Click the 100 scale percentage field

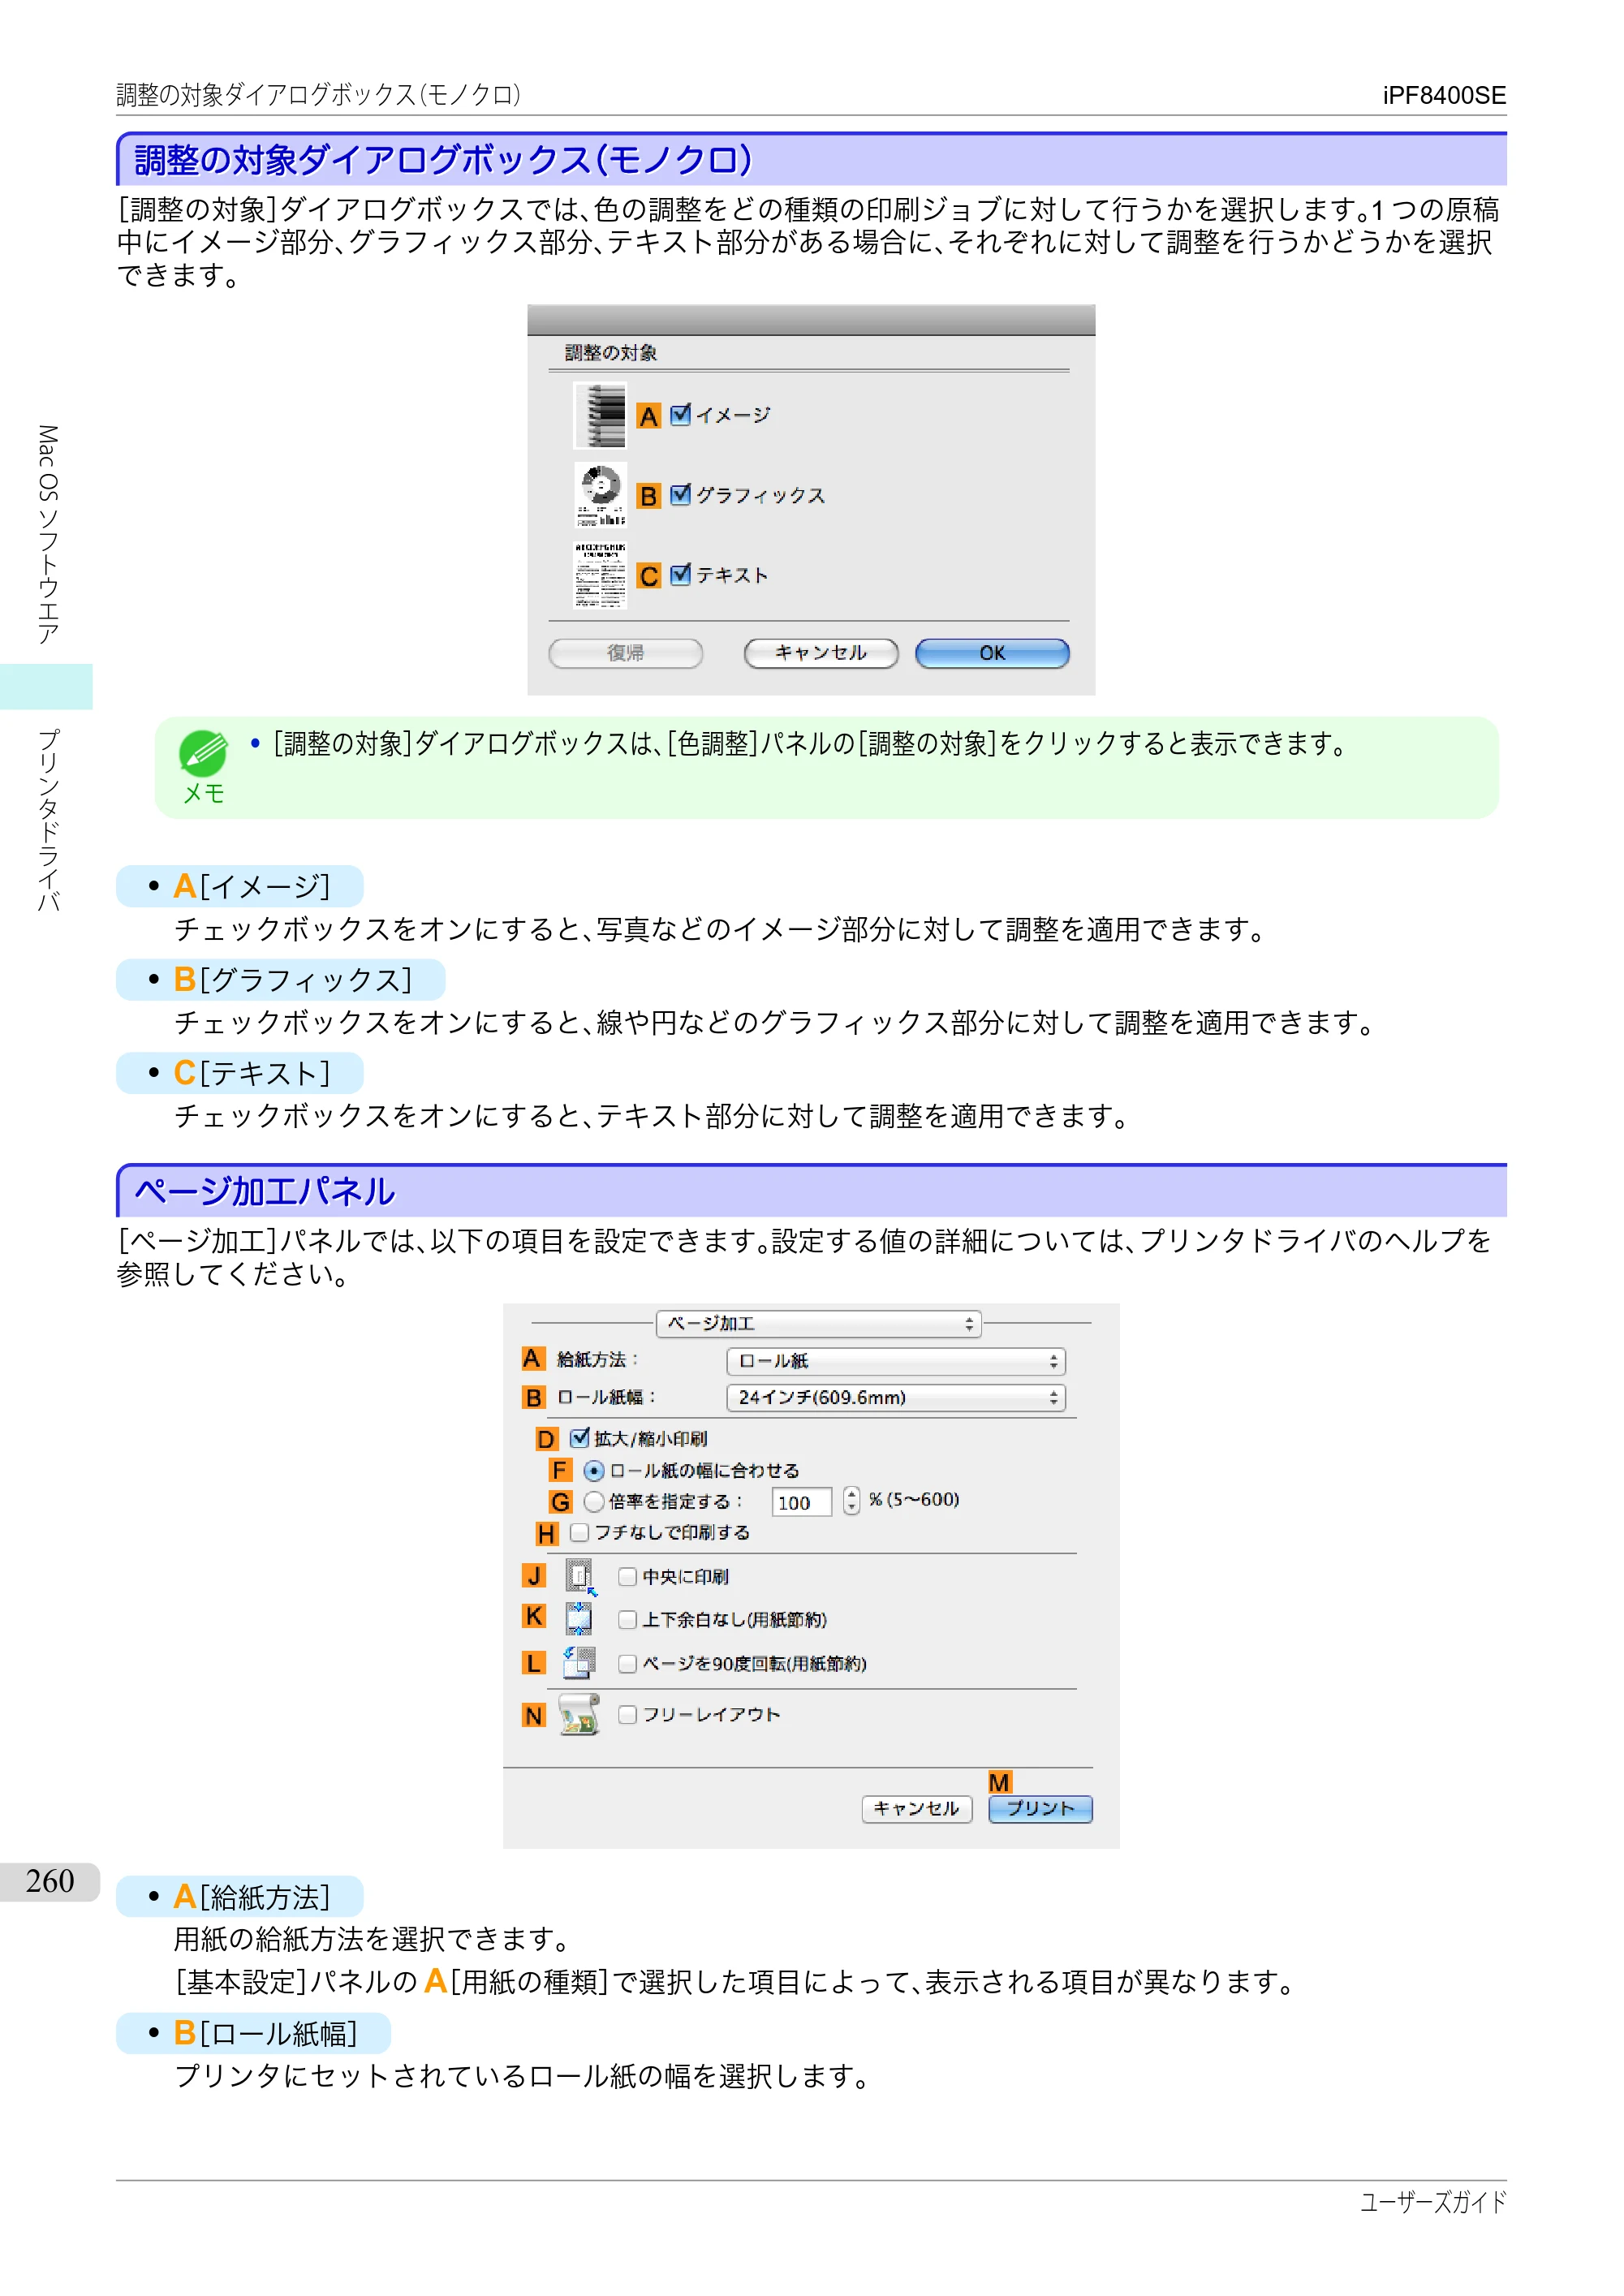point(801,1502)
